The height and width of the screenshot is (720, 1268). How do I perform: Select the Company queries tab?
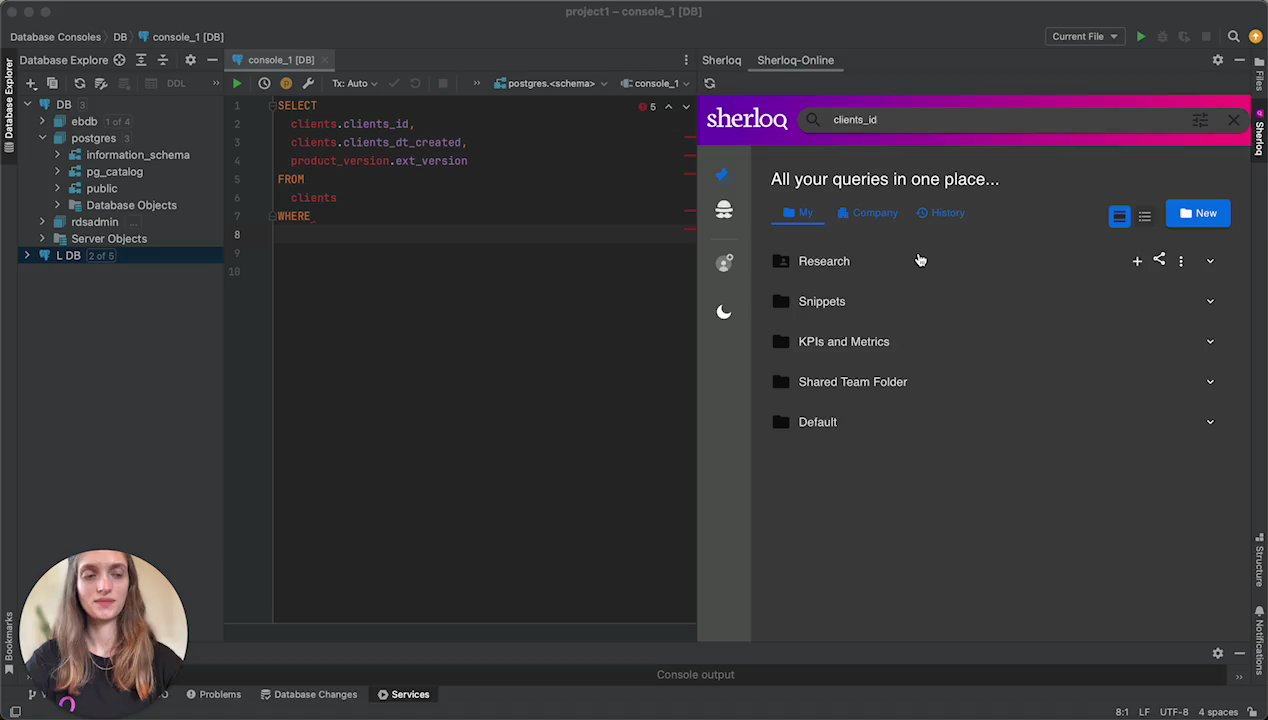click(x=867, y=213)
